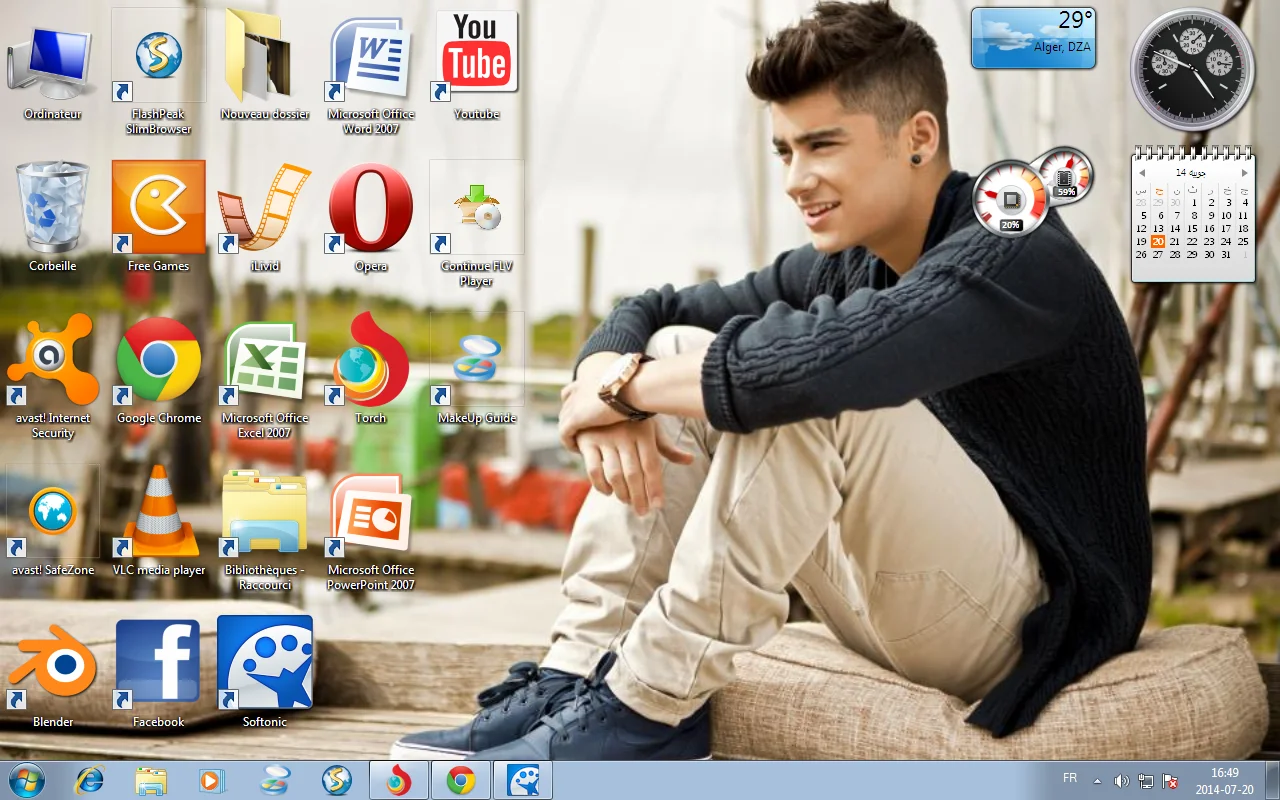Click Torch browser in the taskbar

399,780
